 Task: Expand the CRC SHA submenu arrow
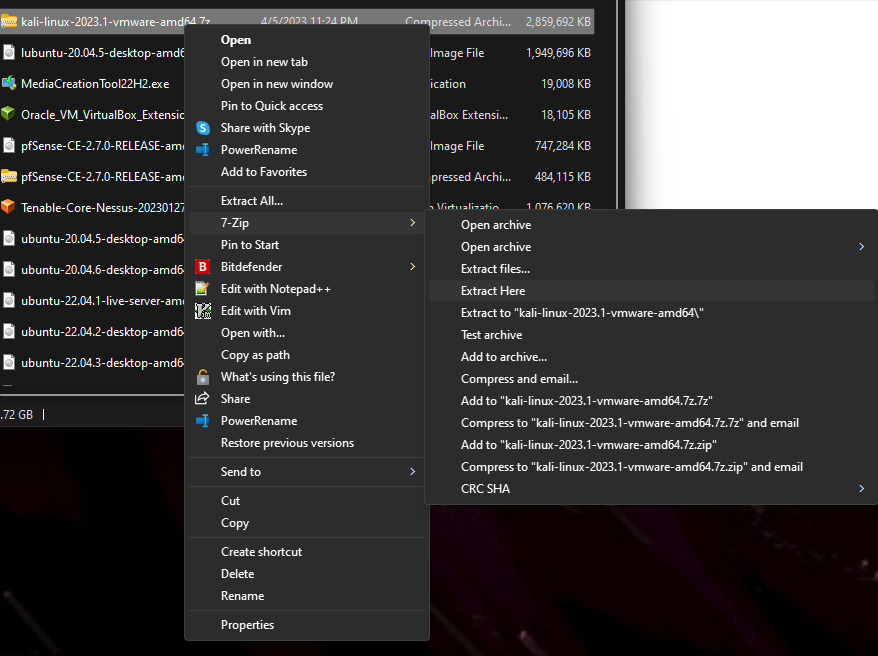click(x=862, y=489)
